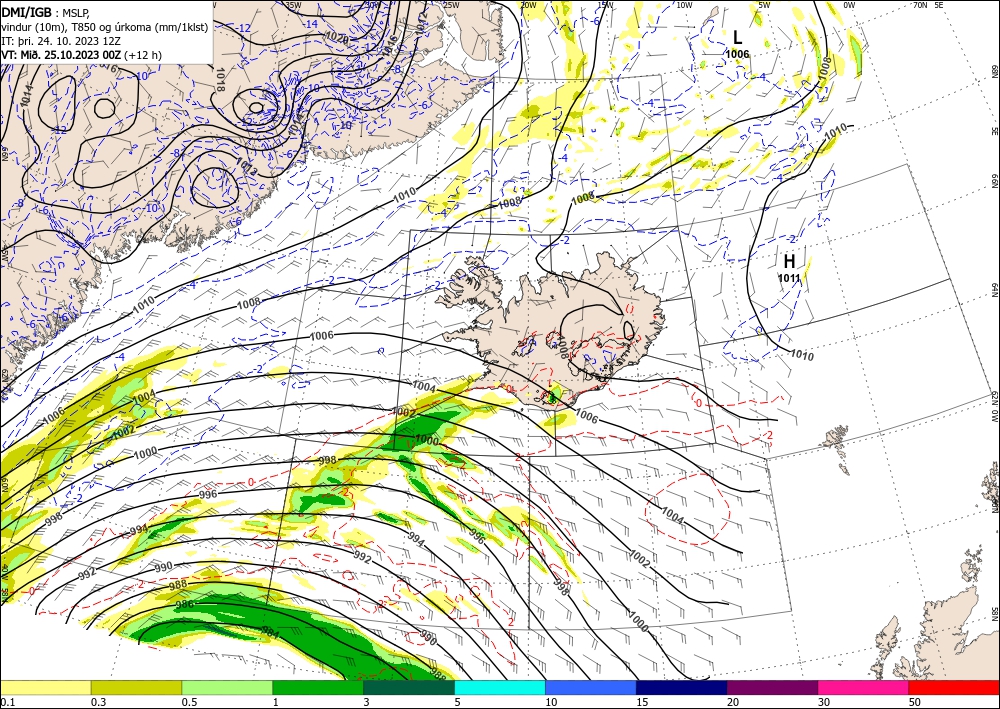Click the '50' legend scale value
The height and width of the screenshot is (709, 1000).
coord(915,702)
